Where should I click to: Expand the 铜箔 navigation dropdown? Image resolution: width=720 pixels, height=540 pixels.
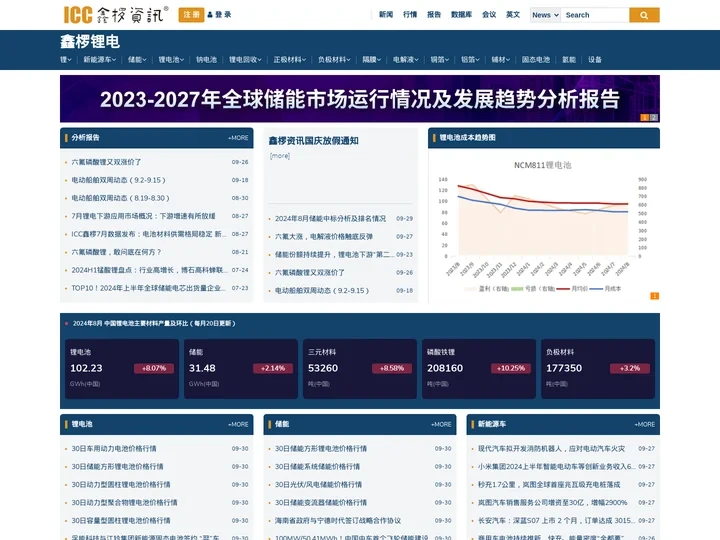pos(440,60)
